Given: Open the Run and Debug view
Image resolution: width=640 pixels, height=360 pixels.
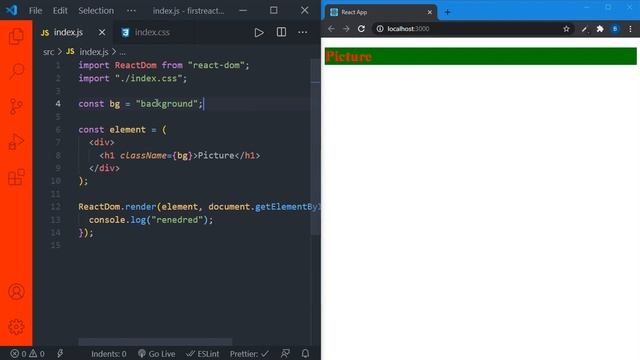Looking at the screenshot, I should click(x=16, y=142).
